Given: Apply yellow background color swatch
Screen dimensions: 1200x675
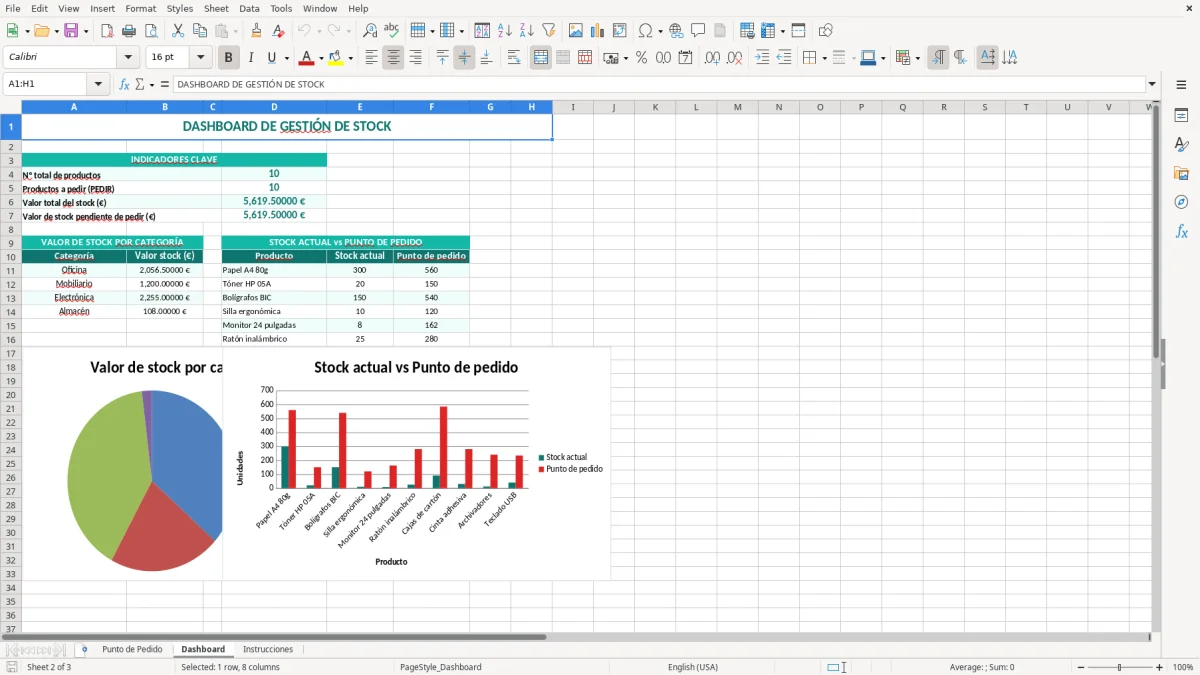Looking at the screenshot, I should (x=336, y=58).
